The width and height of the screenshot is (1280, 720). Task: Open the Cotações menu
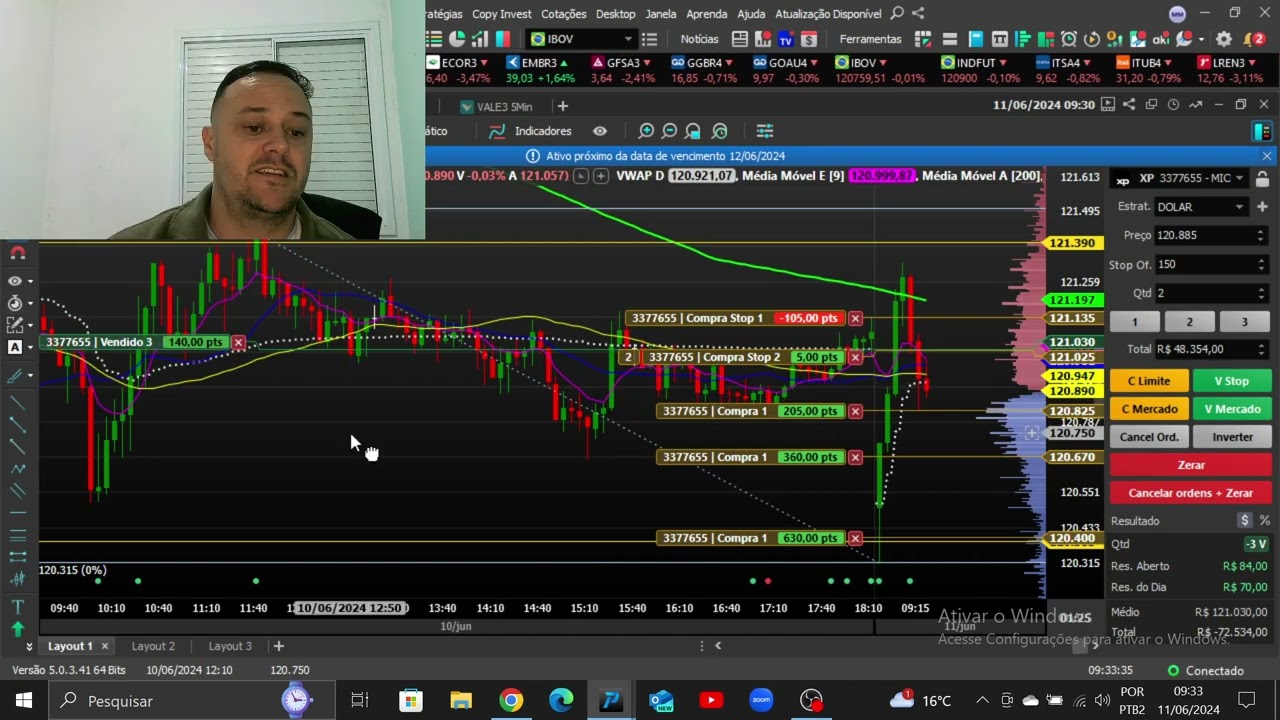click(x=564, y=14)
